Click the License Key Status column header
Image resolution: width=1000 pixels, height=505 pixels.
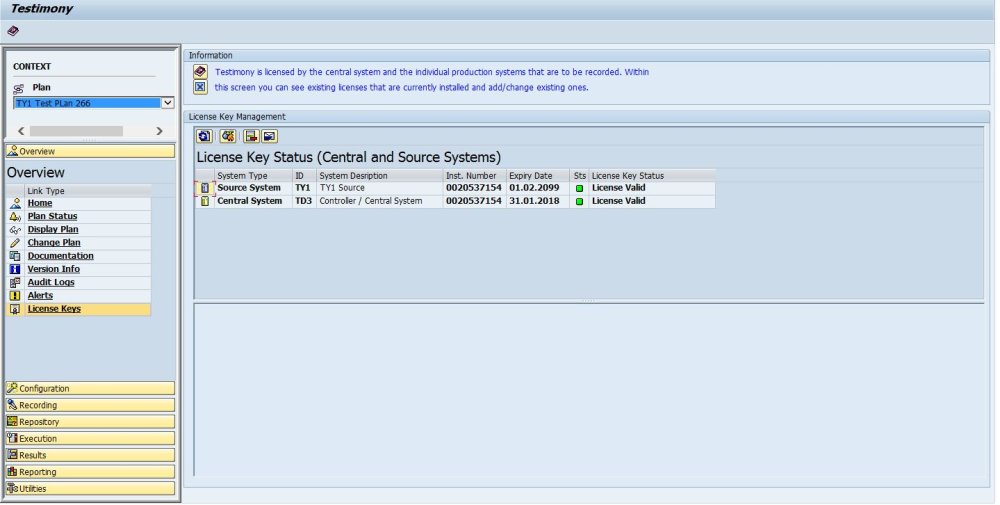tap(652, 175)
